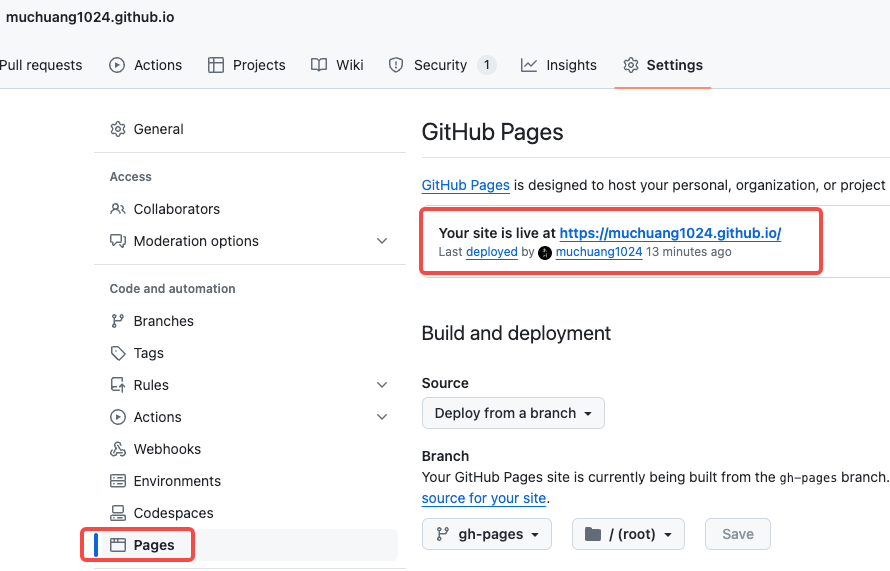Click the Pages browser icon

[x=117, y=545]
